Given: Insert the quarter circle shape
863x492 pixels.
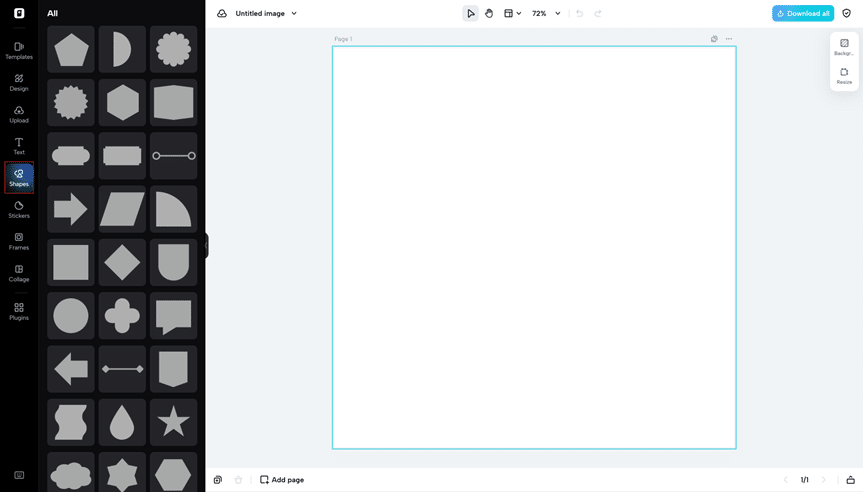Looking at the screenshot, I should pos(173,209).
